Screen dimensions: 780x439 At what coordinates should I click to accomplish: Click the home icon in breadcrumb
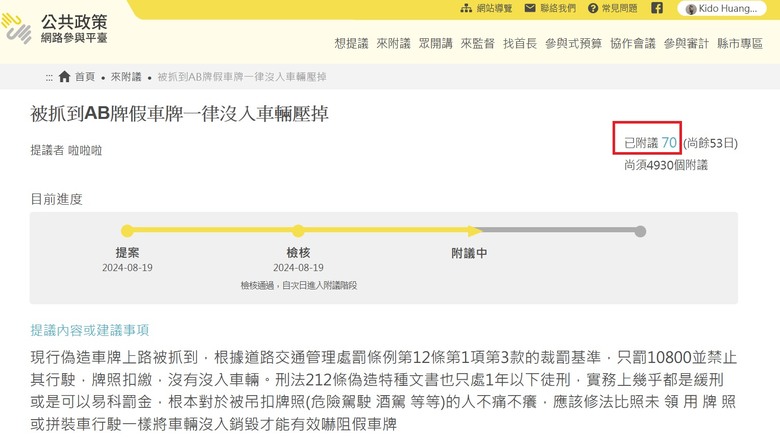pyautogui.click(x=64, y=77)
